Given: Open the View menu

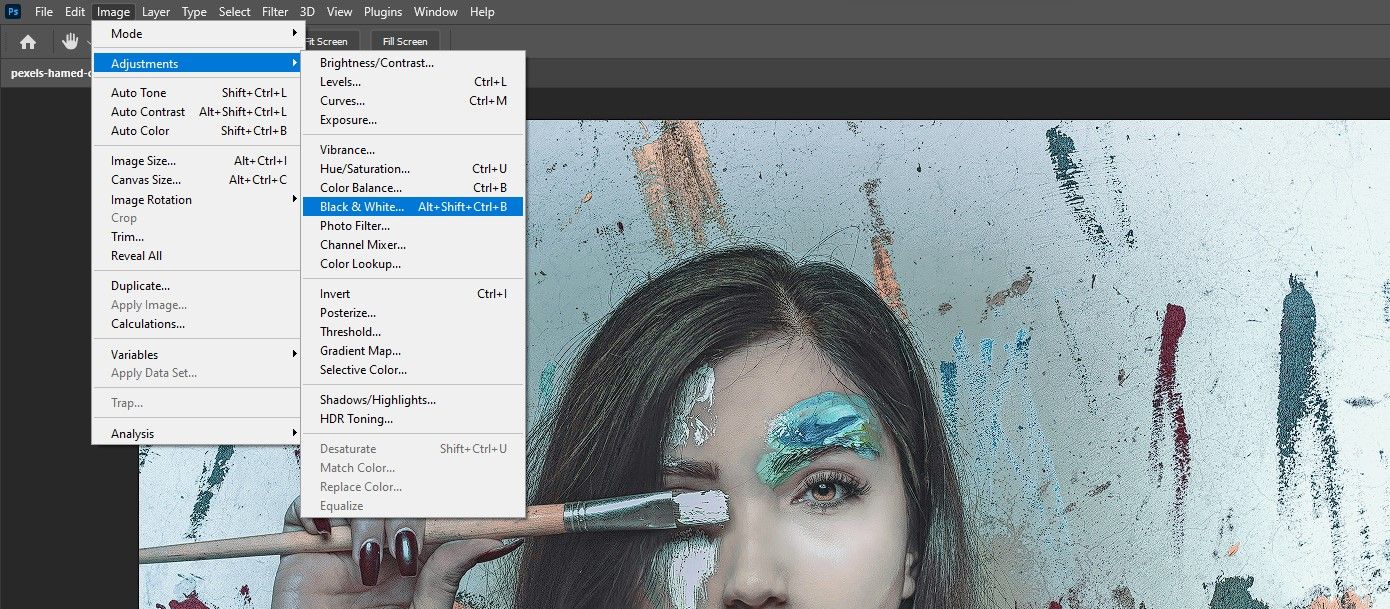Looking at the screenshot, I should pos(340,12).
